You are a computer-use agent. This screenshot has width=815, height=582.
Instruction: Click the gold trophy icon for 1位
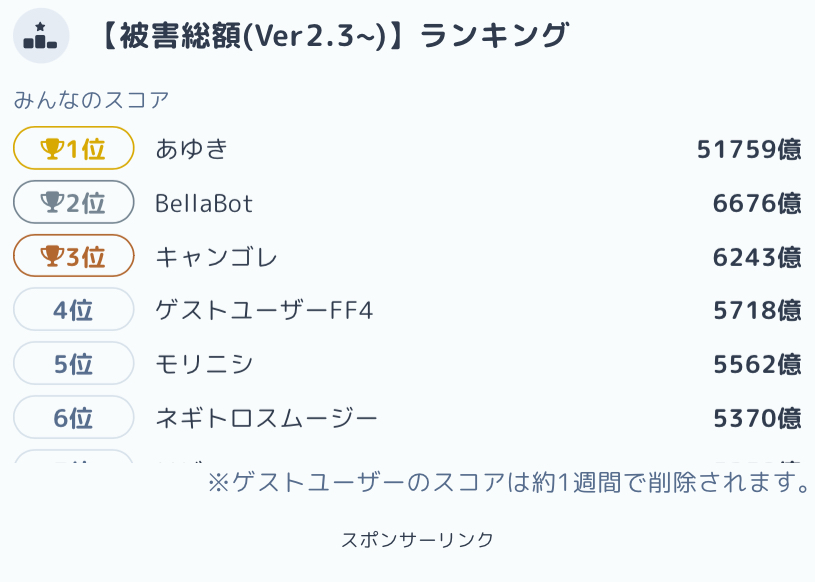[52, 149]
